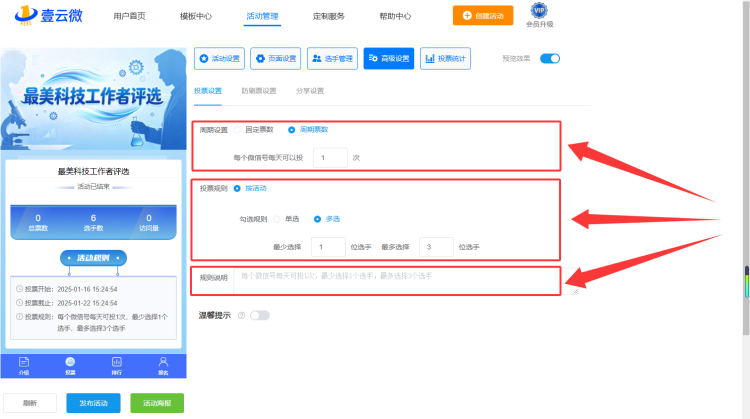Open 投票统计 chart button
The image size is (750, 419).
point(445,58)
